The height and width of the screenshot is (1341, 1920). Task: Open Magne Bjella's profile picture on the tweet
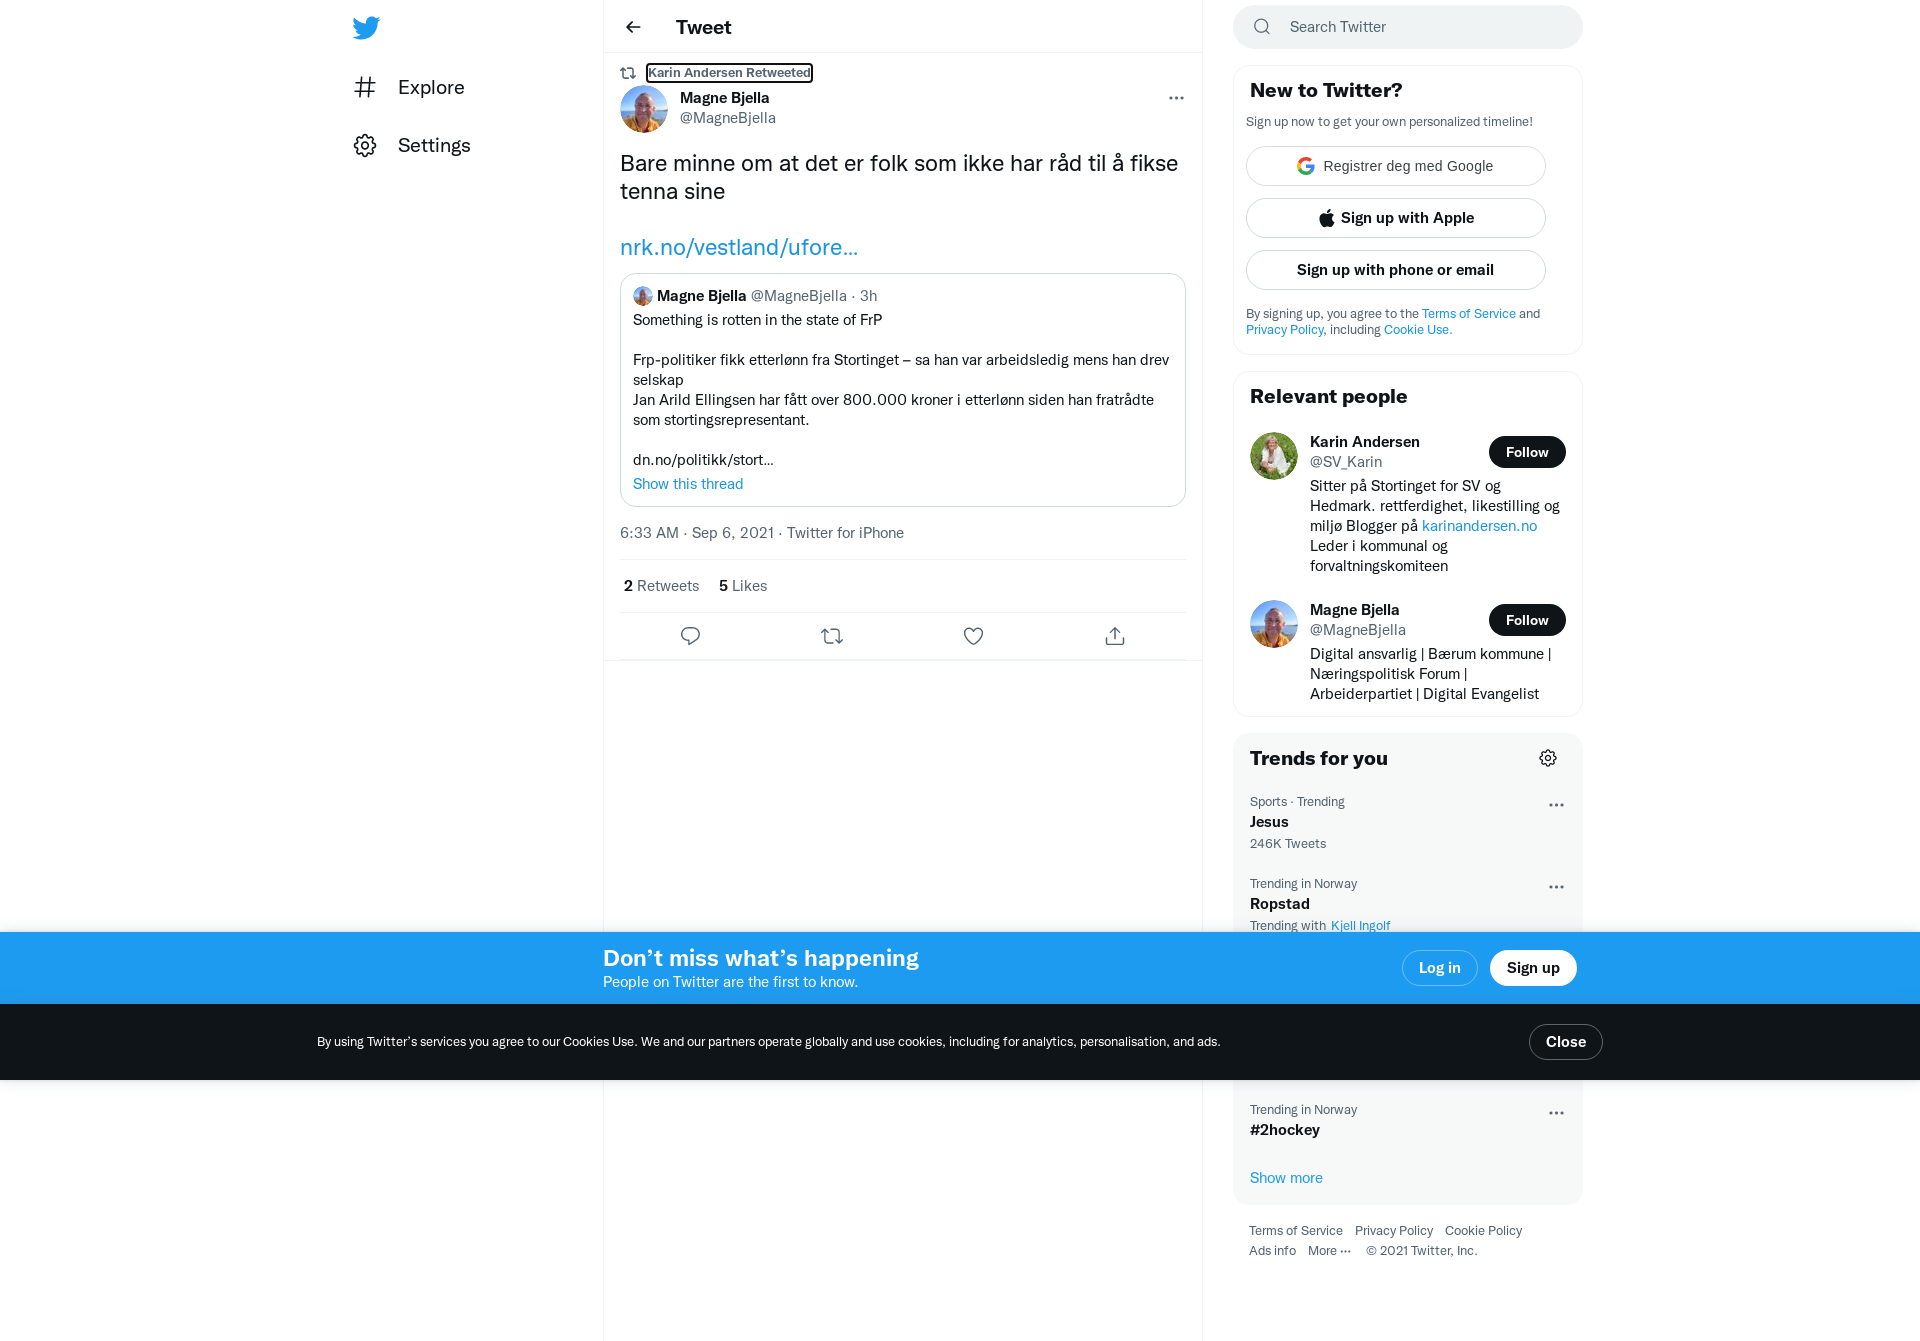pyautogui.click(x=644, y=109)
